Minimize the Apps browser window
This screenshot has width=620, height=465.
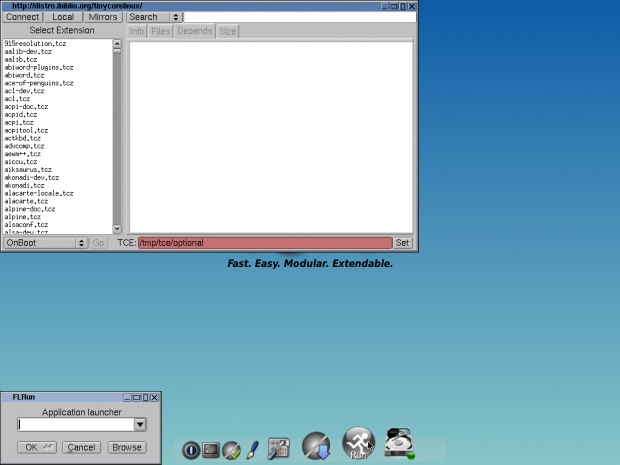pyautogui.click(x=384, y=6)
